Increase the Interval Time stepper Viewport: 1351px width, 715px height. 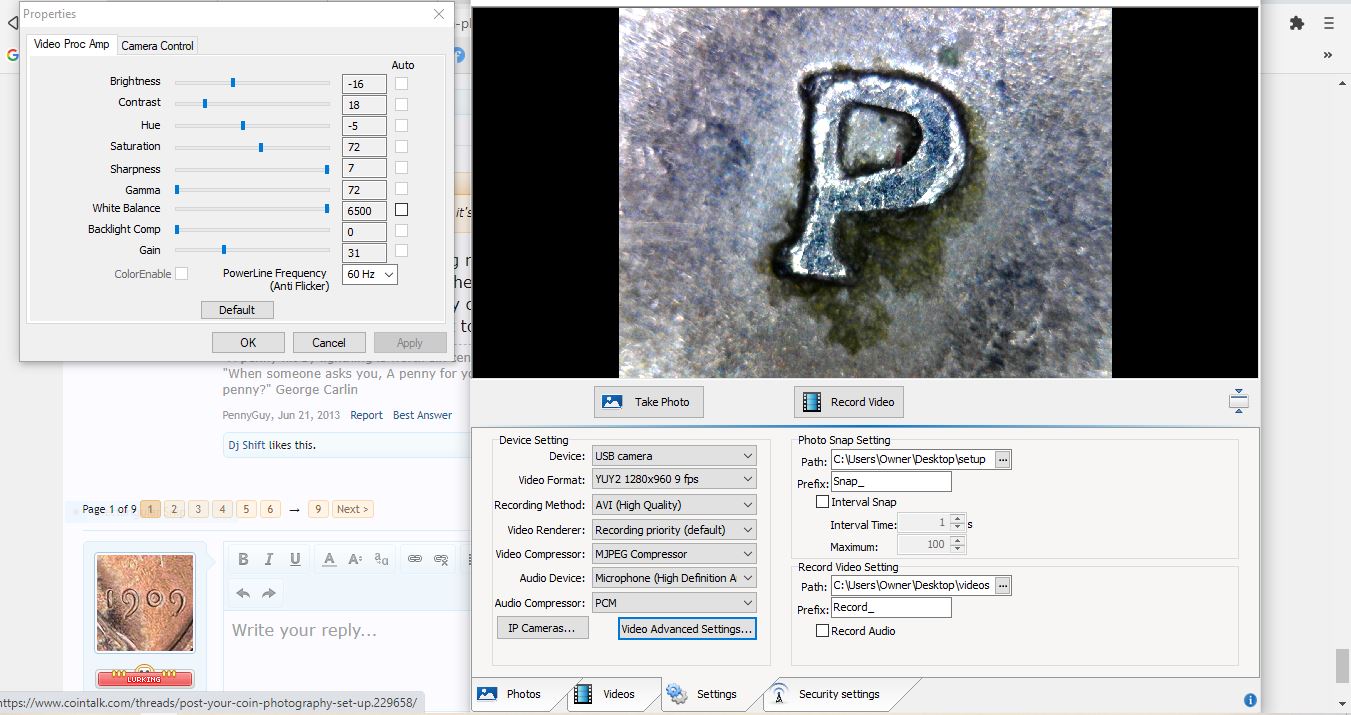[x=958, y=518]
